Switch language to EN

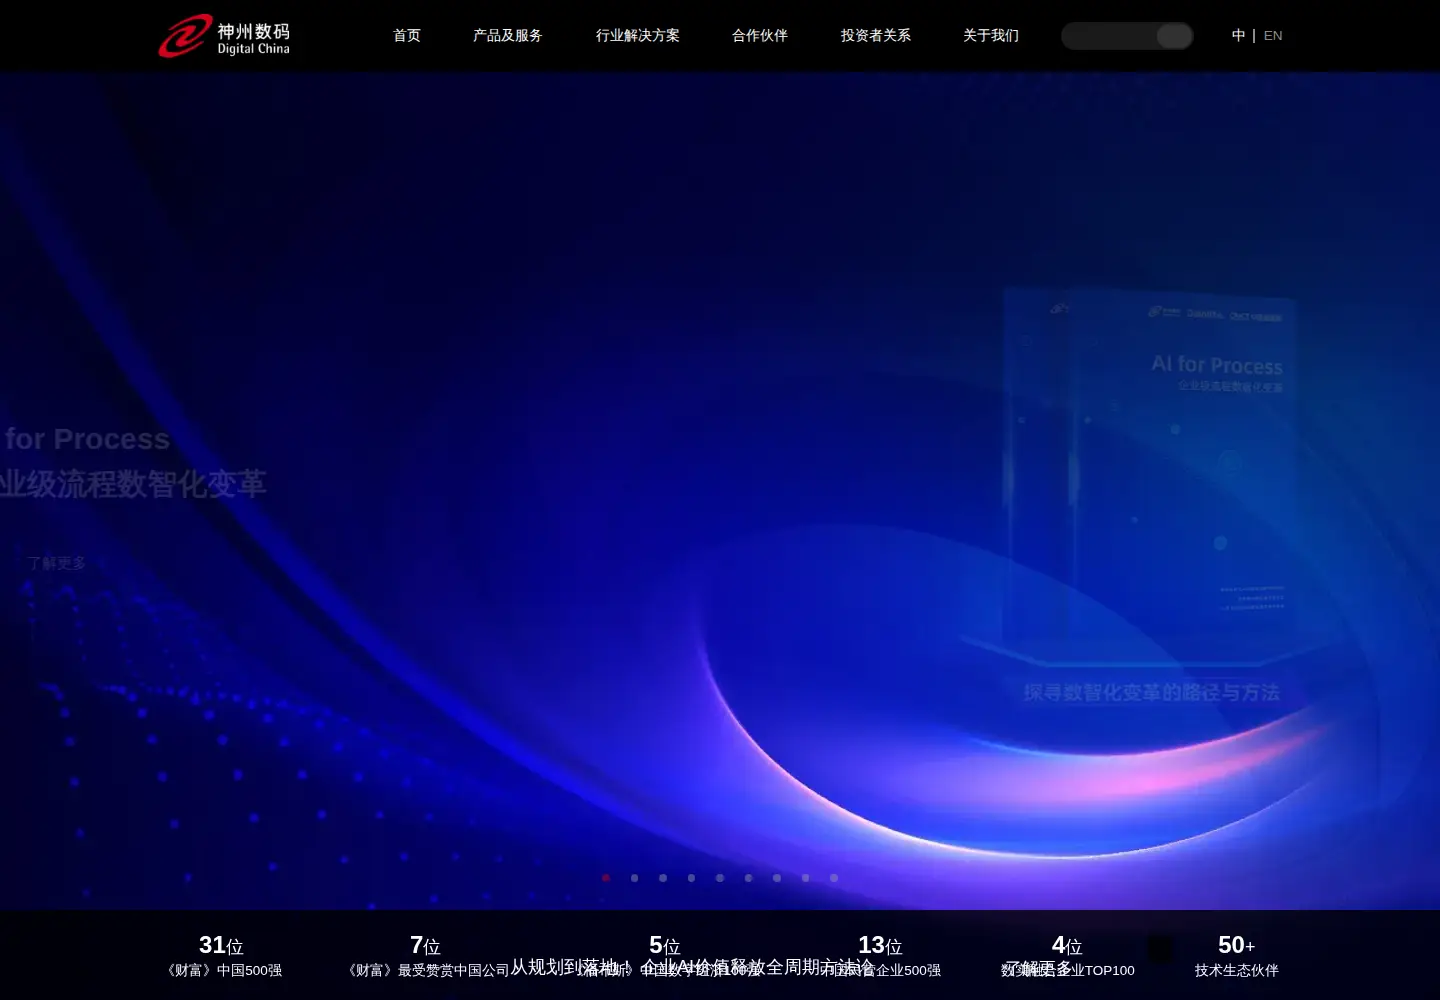[1273, 36]
